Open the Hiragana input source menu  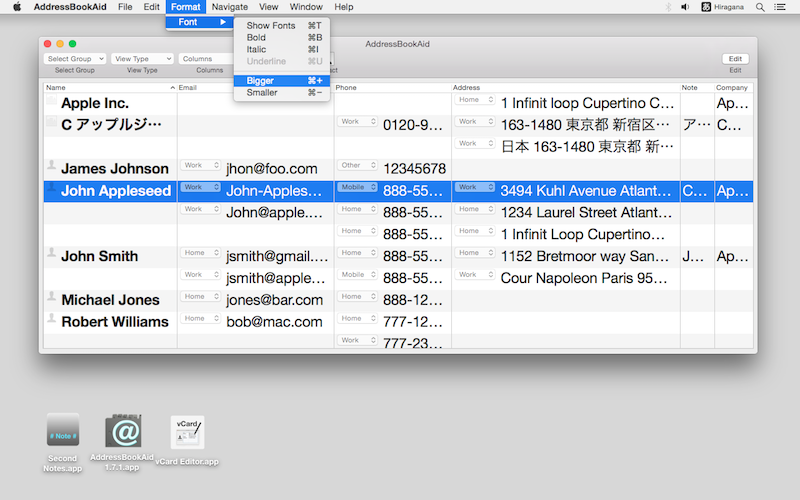(x=722, y=7)
